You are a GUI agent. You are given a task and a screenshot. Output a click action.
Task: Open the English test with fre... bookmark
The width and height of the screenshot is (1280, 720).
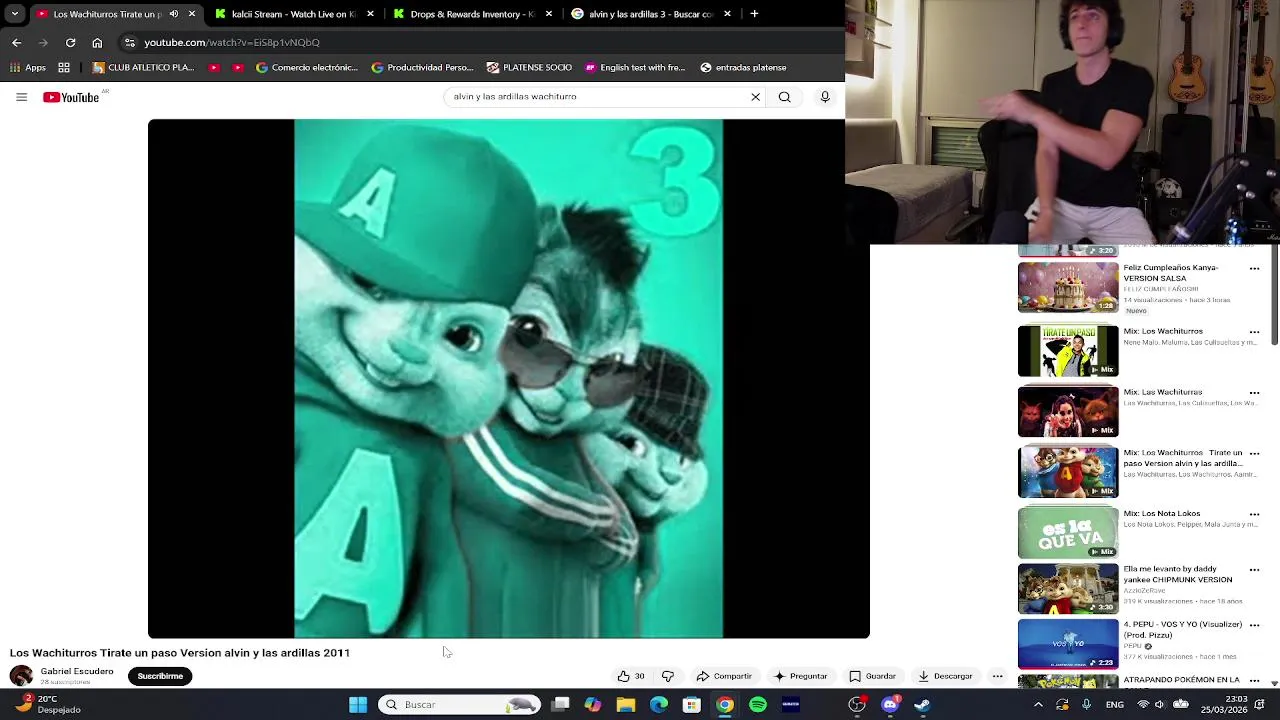click(635, 67)
